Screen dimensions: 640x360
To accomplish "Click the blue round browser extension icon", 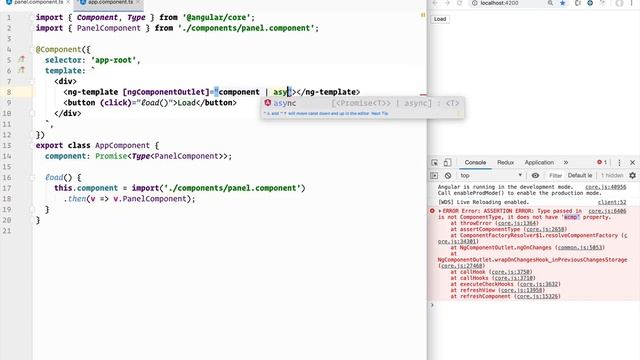I will 590,3.
